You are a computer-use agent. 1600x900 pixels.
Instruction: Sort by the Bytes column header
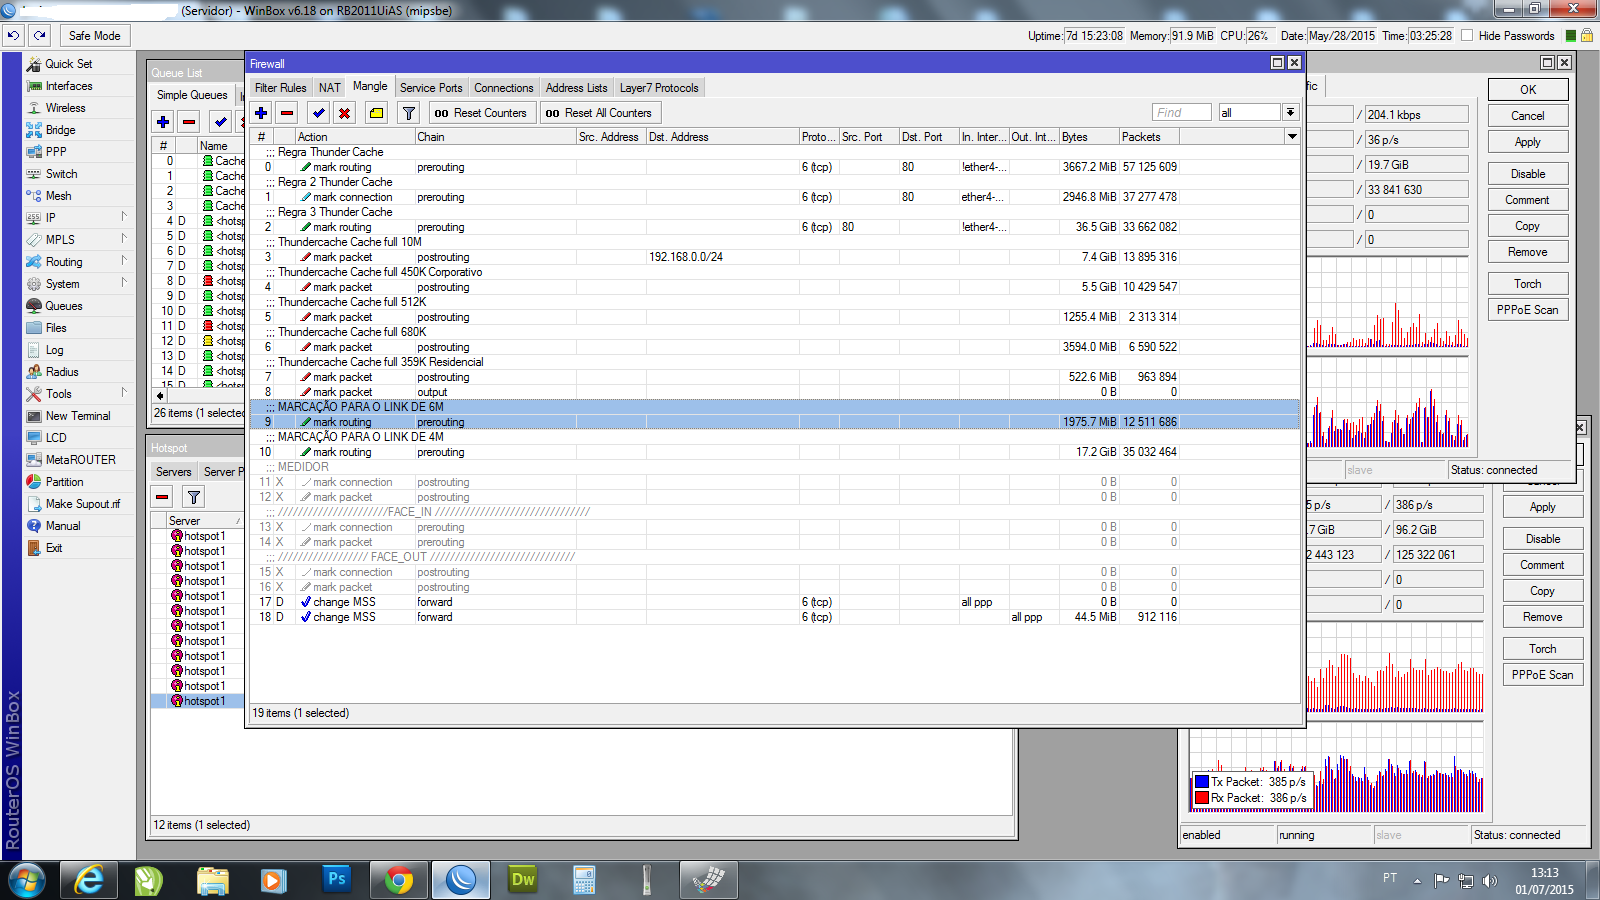point(1089,137)
